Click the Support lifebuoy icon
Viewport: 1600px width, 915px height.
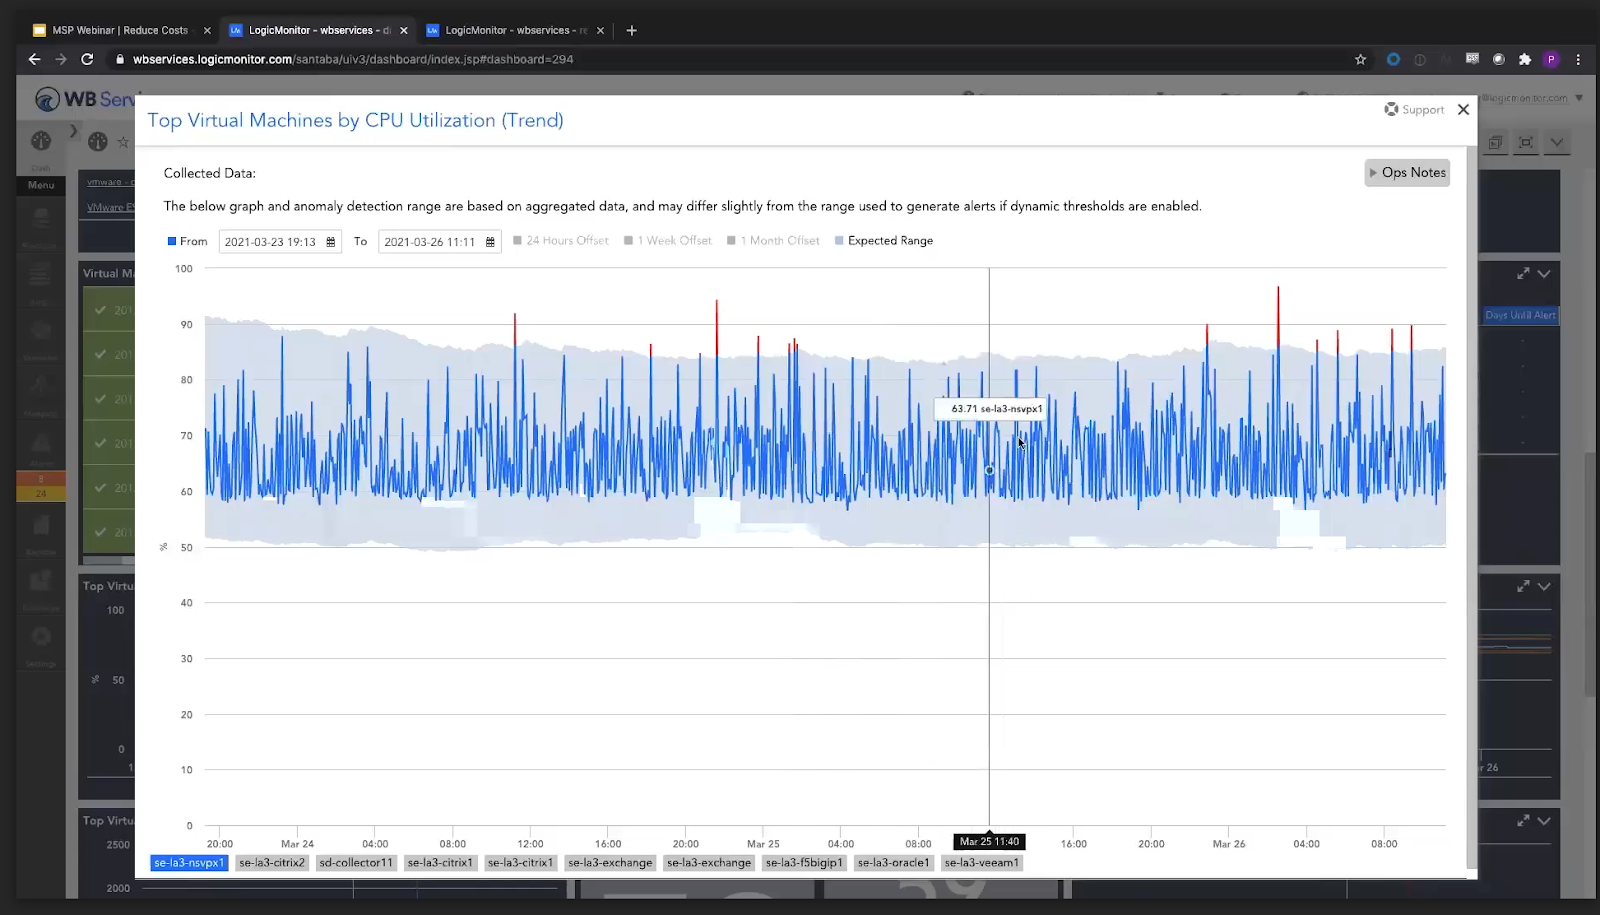pos(1391,109)
